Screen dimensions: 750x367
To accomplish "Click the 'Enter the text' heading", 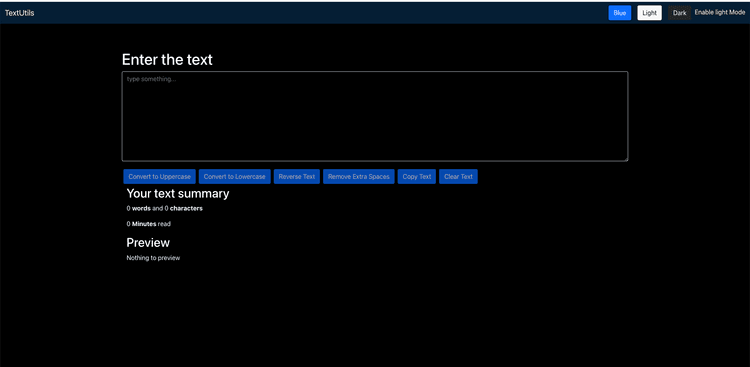I will click(167, 60).
